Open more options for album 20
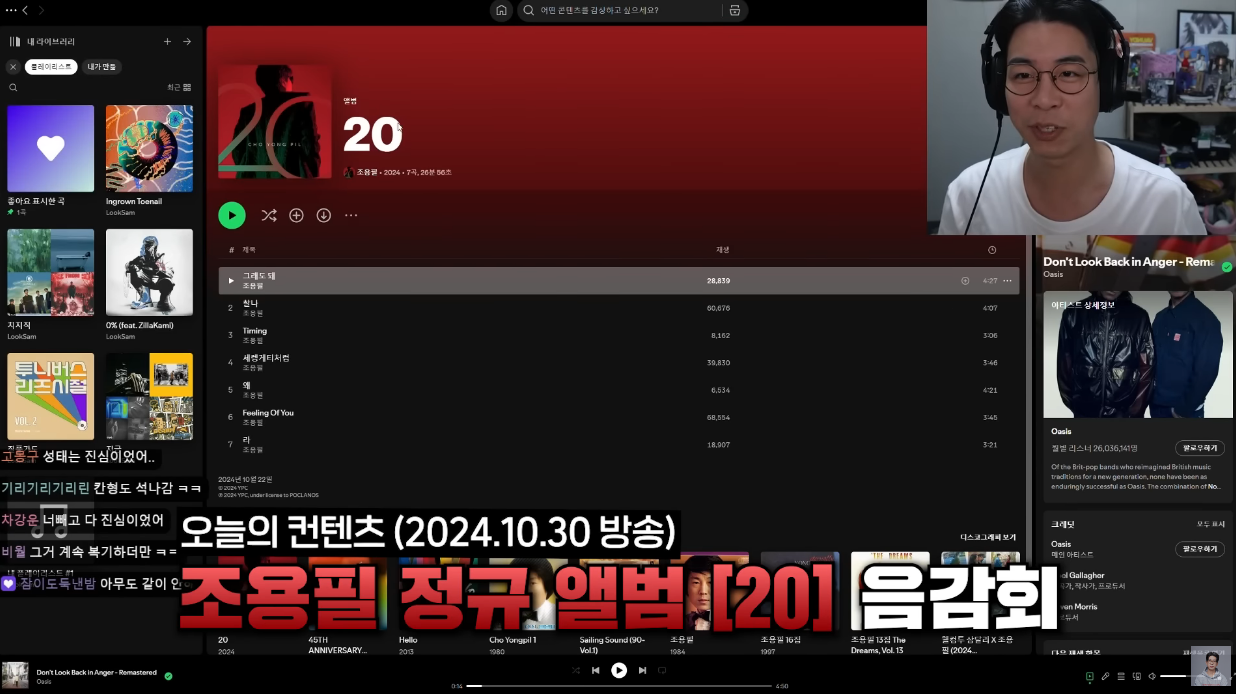 pyautogui.click(x=351, y=215)
